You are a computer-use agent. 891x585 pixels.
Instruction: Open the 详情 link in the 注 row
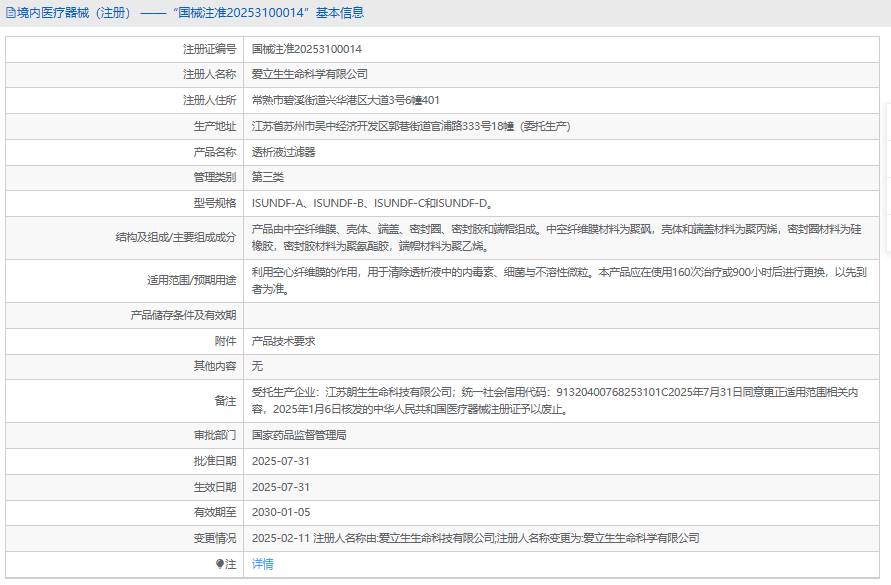[262, 564]
